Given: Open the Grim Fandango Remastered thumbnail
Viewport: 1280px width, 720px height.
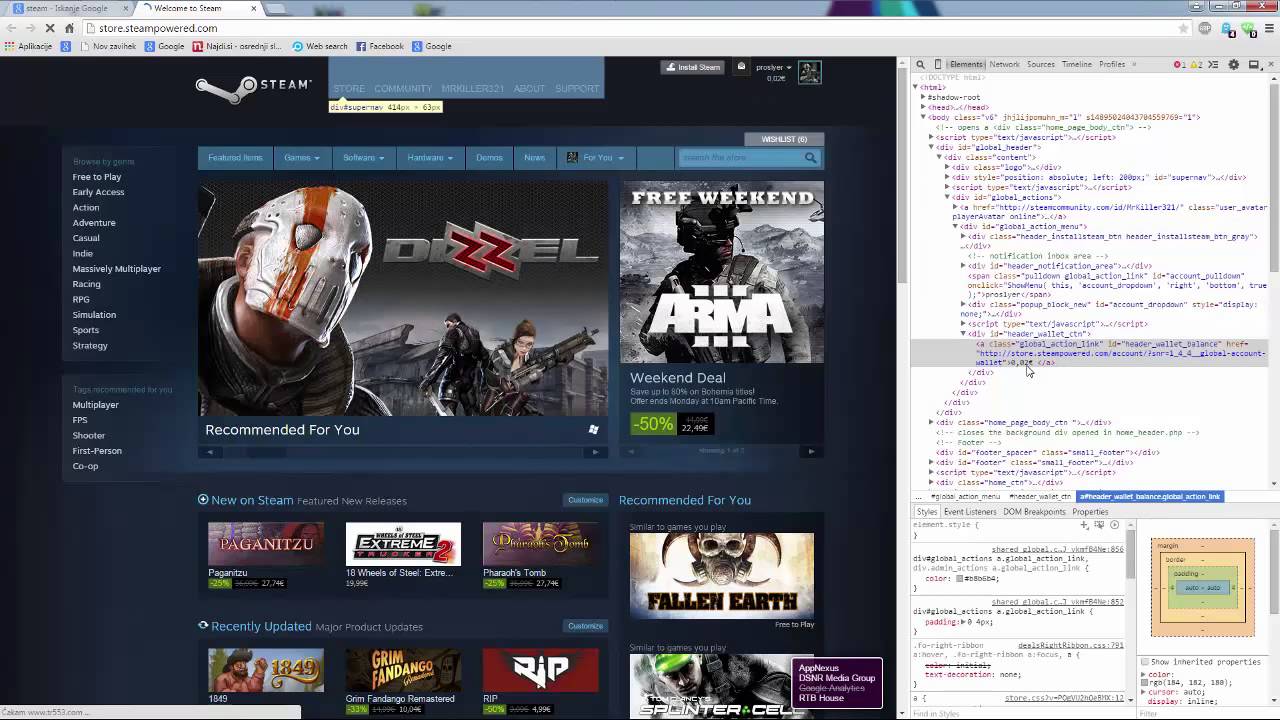Looking at the screenshot, I should pos(403,670).
